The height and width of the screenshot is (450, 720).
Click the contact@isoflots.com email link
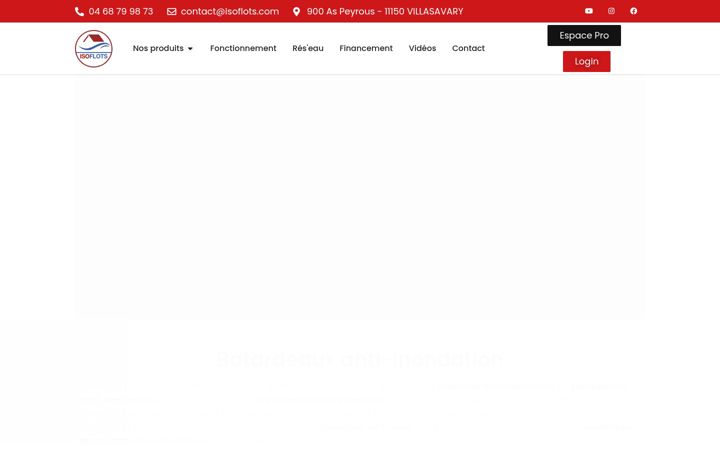click(230, 11)
